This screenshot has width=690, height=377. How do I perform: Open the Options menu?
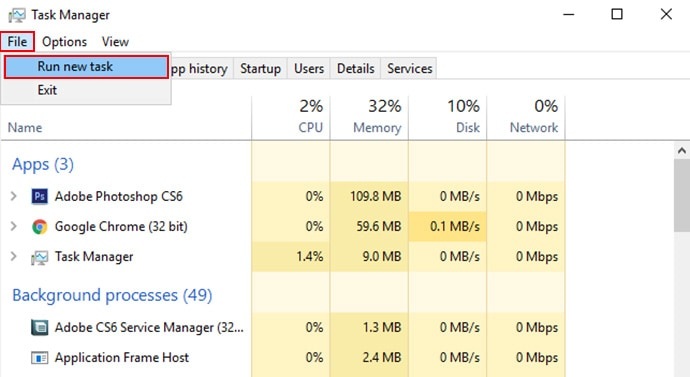pos(65,42)
